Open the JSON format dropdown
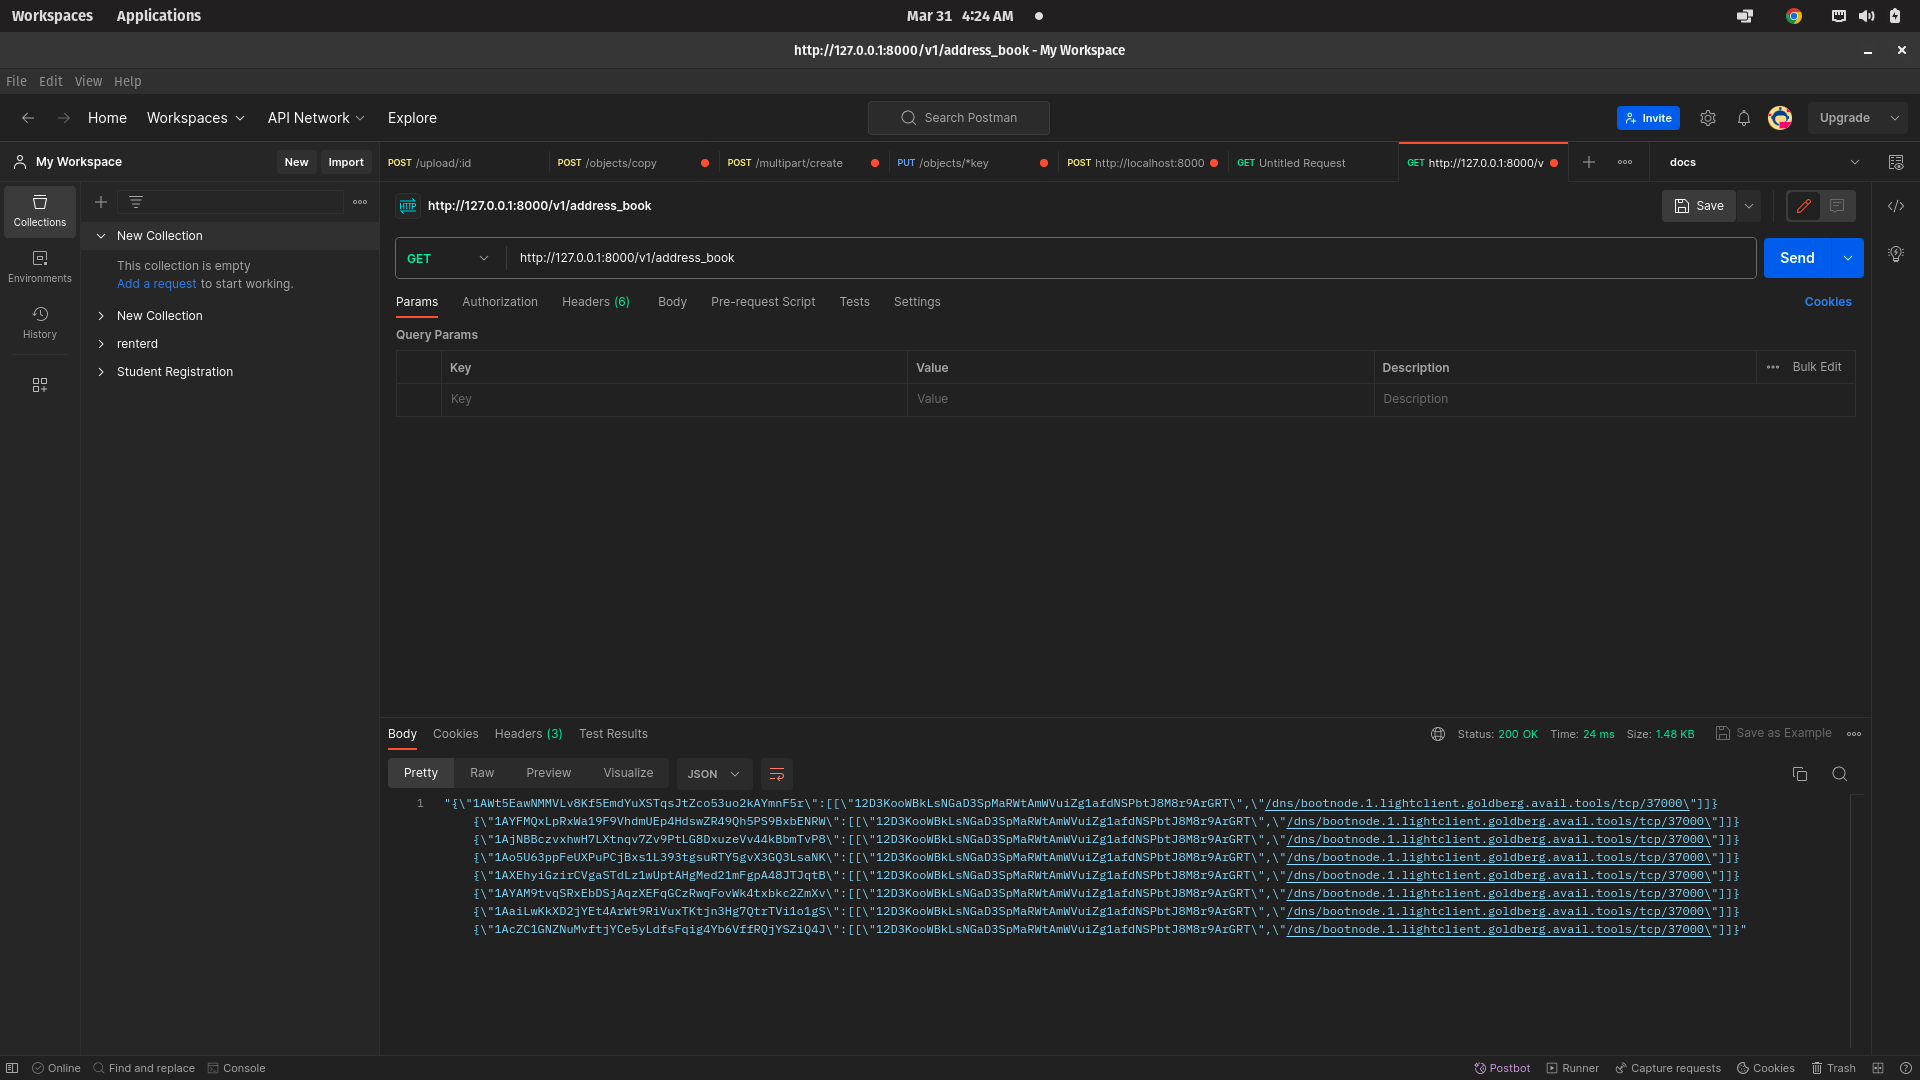 click(713, 774)
